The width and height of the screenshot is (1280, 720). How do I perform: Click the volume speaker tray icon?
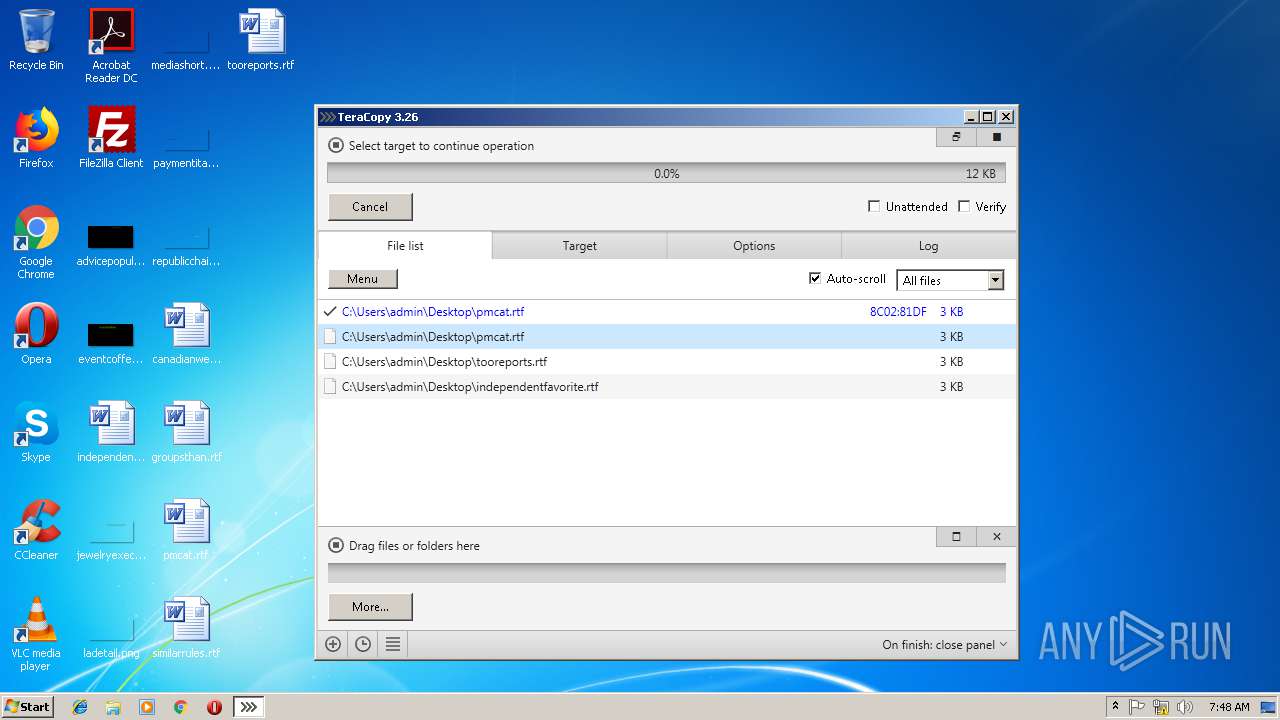click(1184, 707)
